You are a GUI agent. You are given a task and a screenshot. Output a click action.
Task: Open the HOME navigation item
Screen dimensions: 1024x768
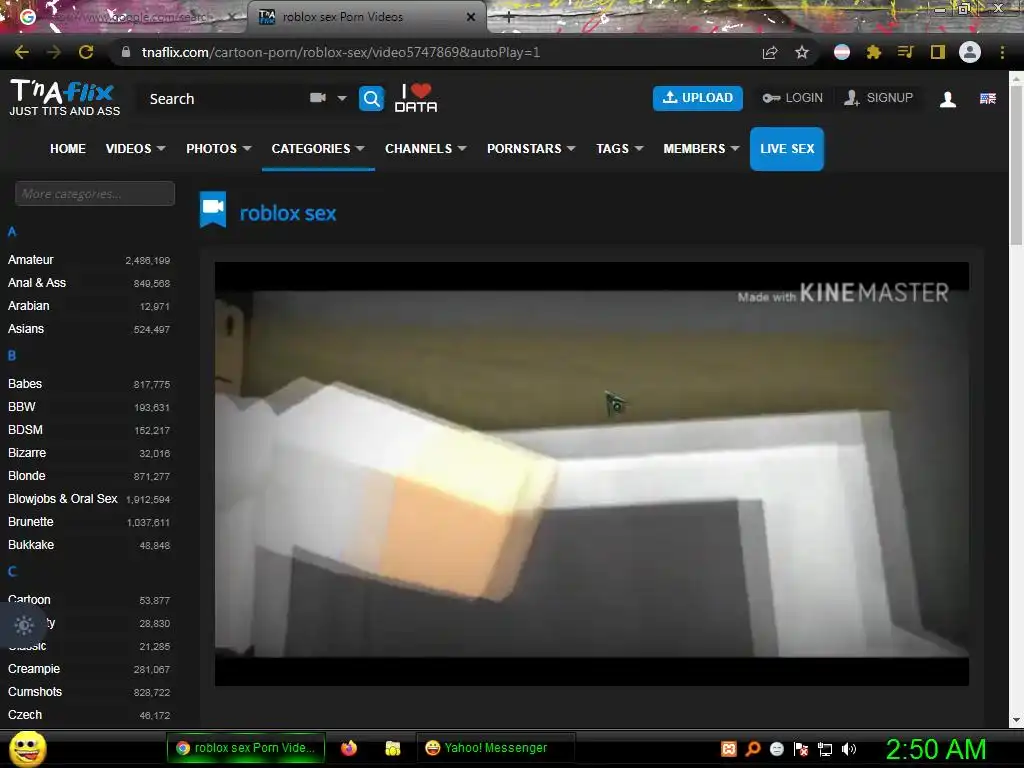pyautogui.click(x=68, y=149)
